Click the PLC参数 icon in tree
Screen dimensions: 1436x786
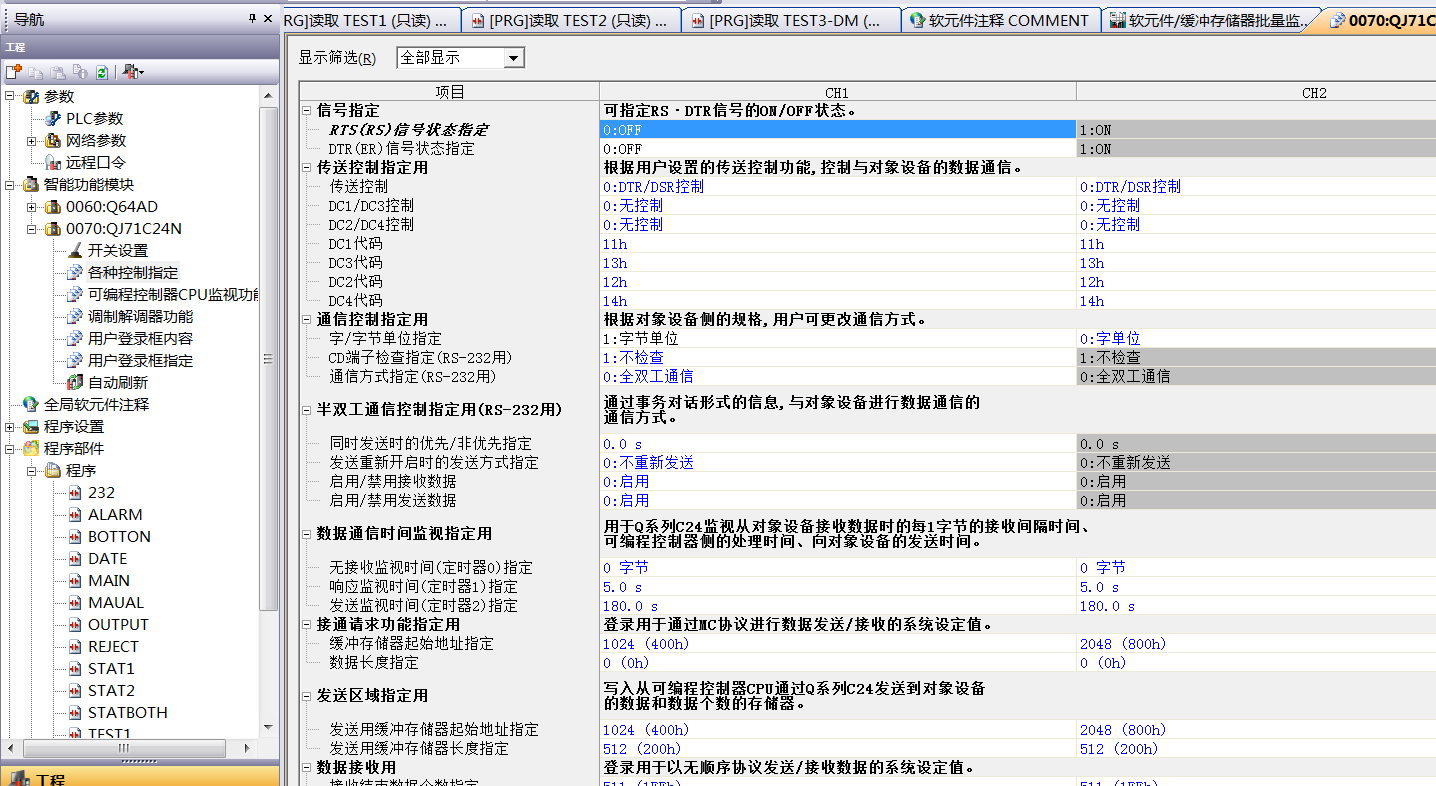click(53, 119)
